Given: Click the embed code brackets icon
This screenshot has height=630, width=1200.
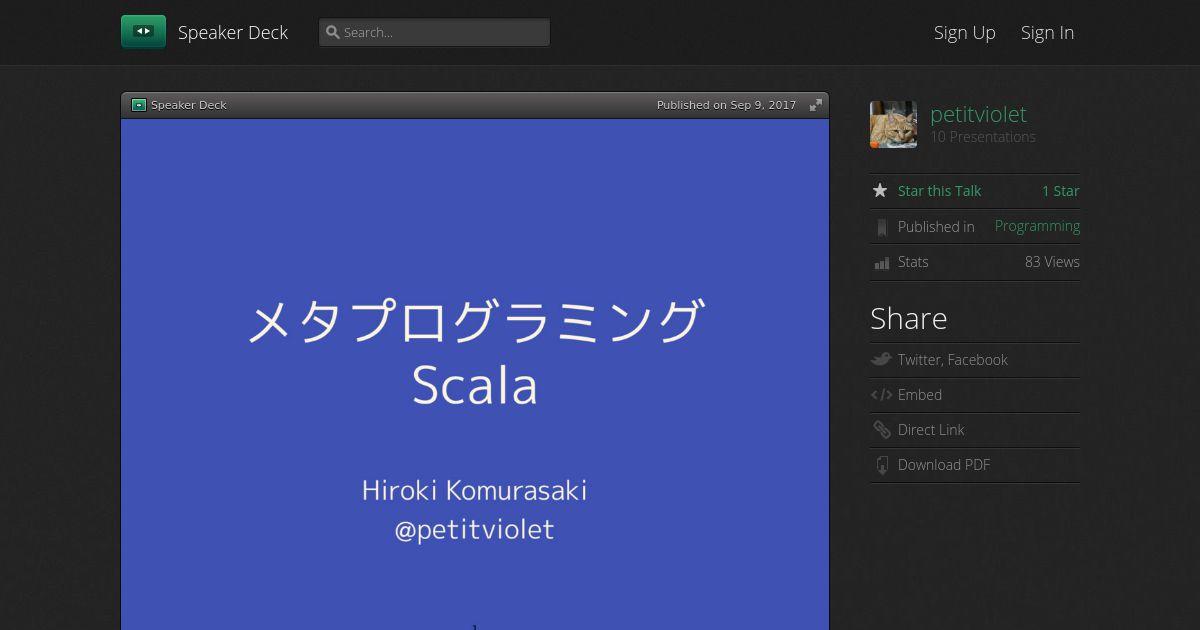Looking at the screenshot, I should pyautogui.click(x=881, y=395).
